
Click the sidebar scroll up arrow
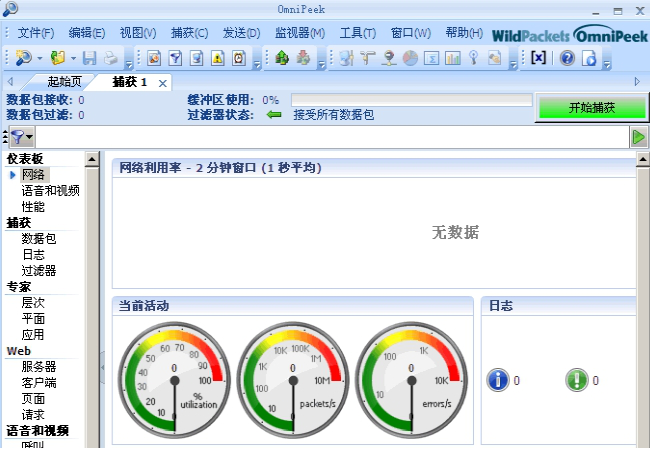click(92, 159)
